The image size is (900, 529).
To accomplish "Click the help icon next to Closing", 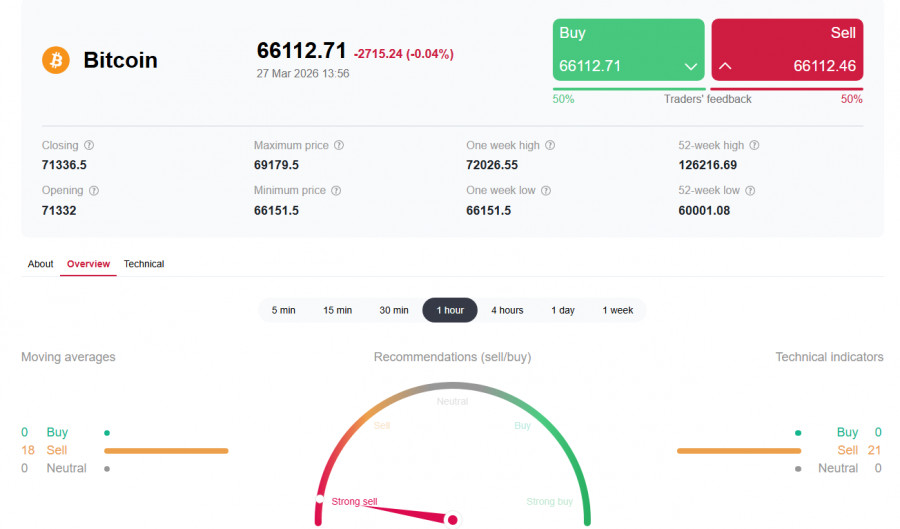I will coord(89,145).
